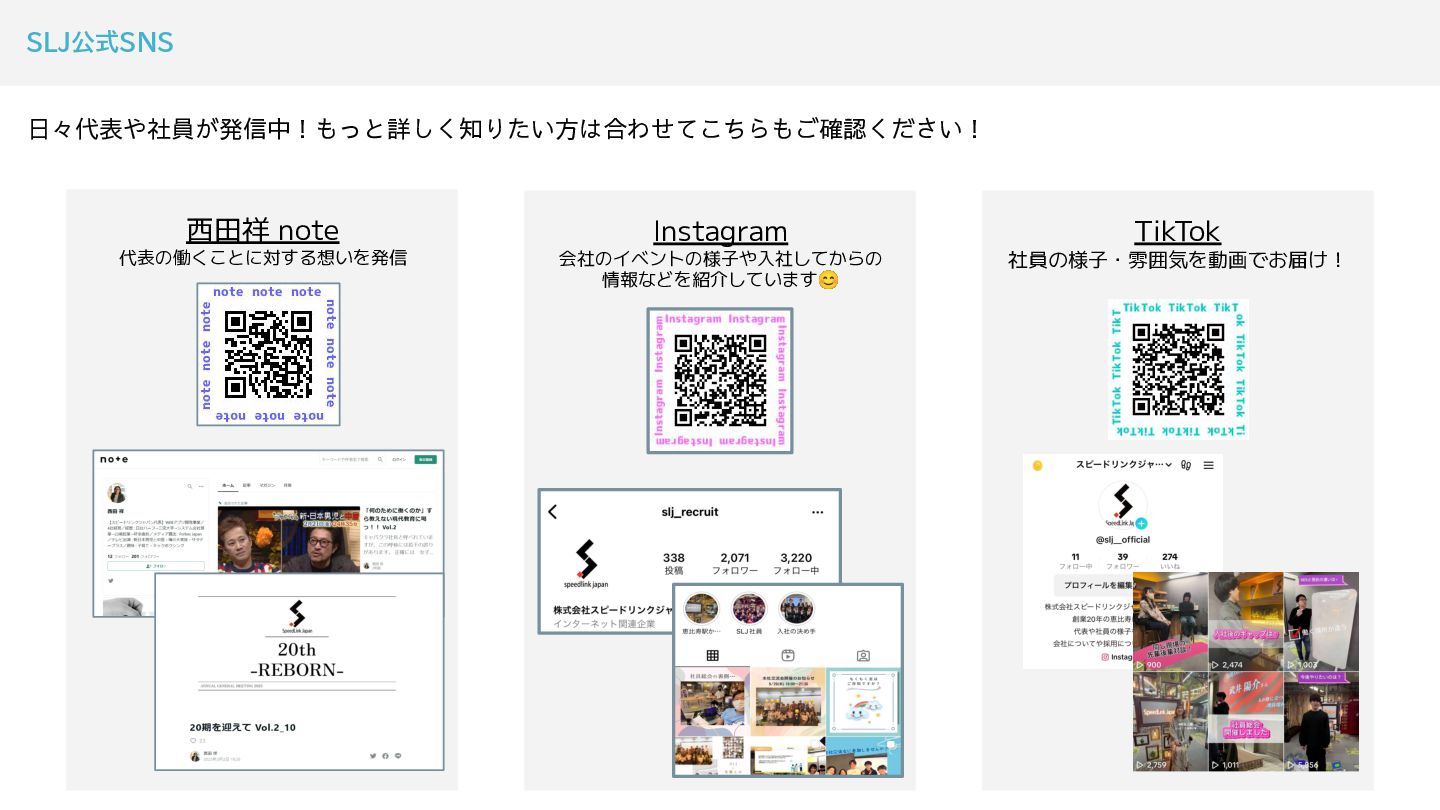Image resolution: width=1440 pixels, height=810 pixels.
Task: Click the footprints icon on TikTok header
Action: click(1186, 465)
